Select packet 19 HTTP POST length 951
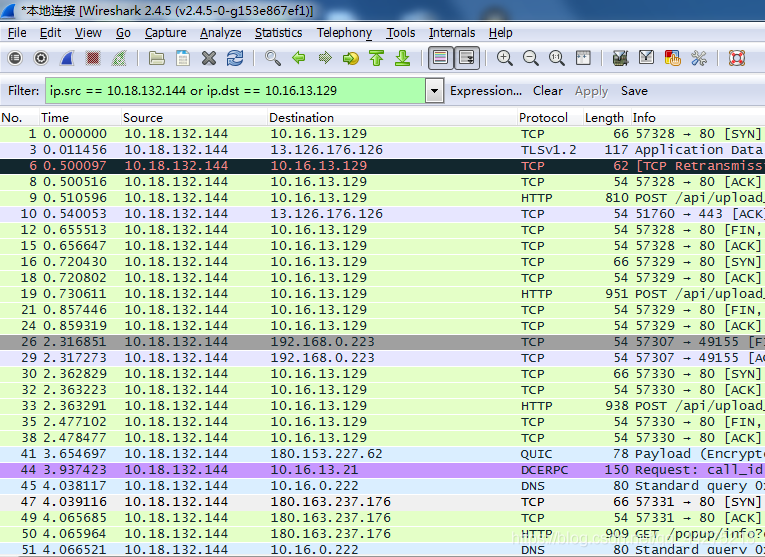This screenshot has width=765, height=557. (x=382, y=294)
